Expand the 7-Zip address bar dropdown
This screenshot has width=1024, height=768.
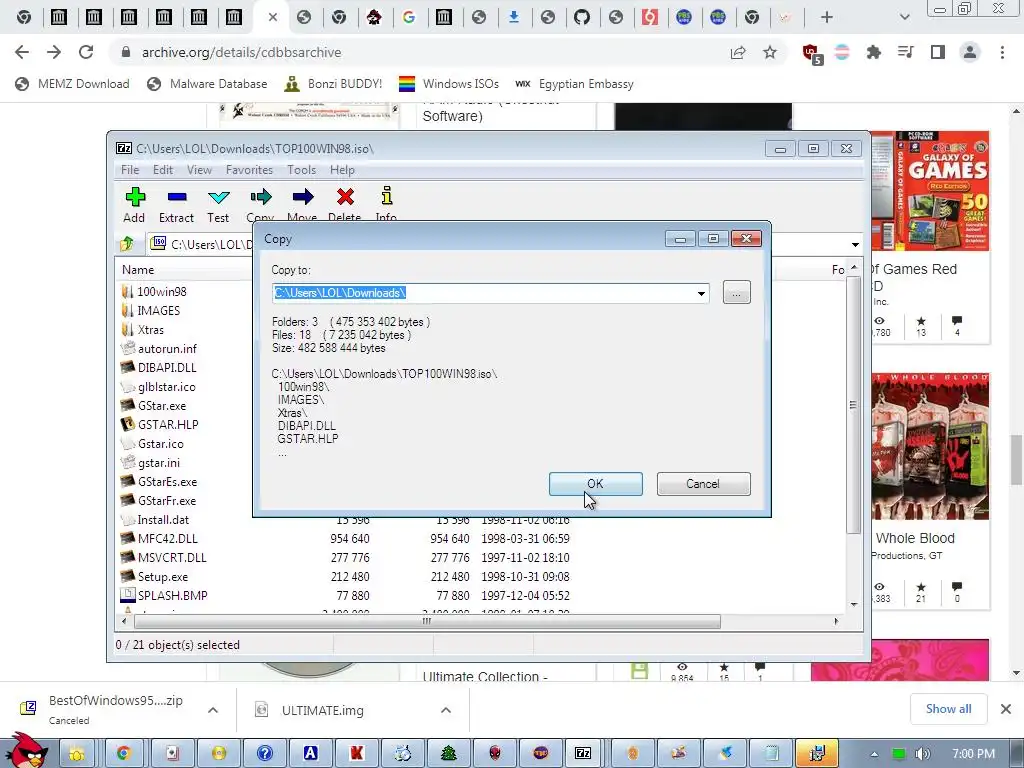click(x=855, y=245)
